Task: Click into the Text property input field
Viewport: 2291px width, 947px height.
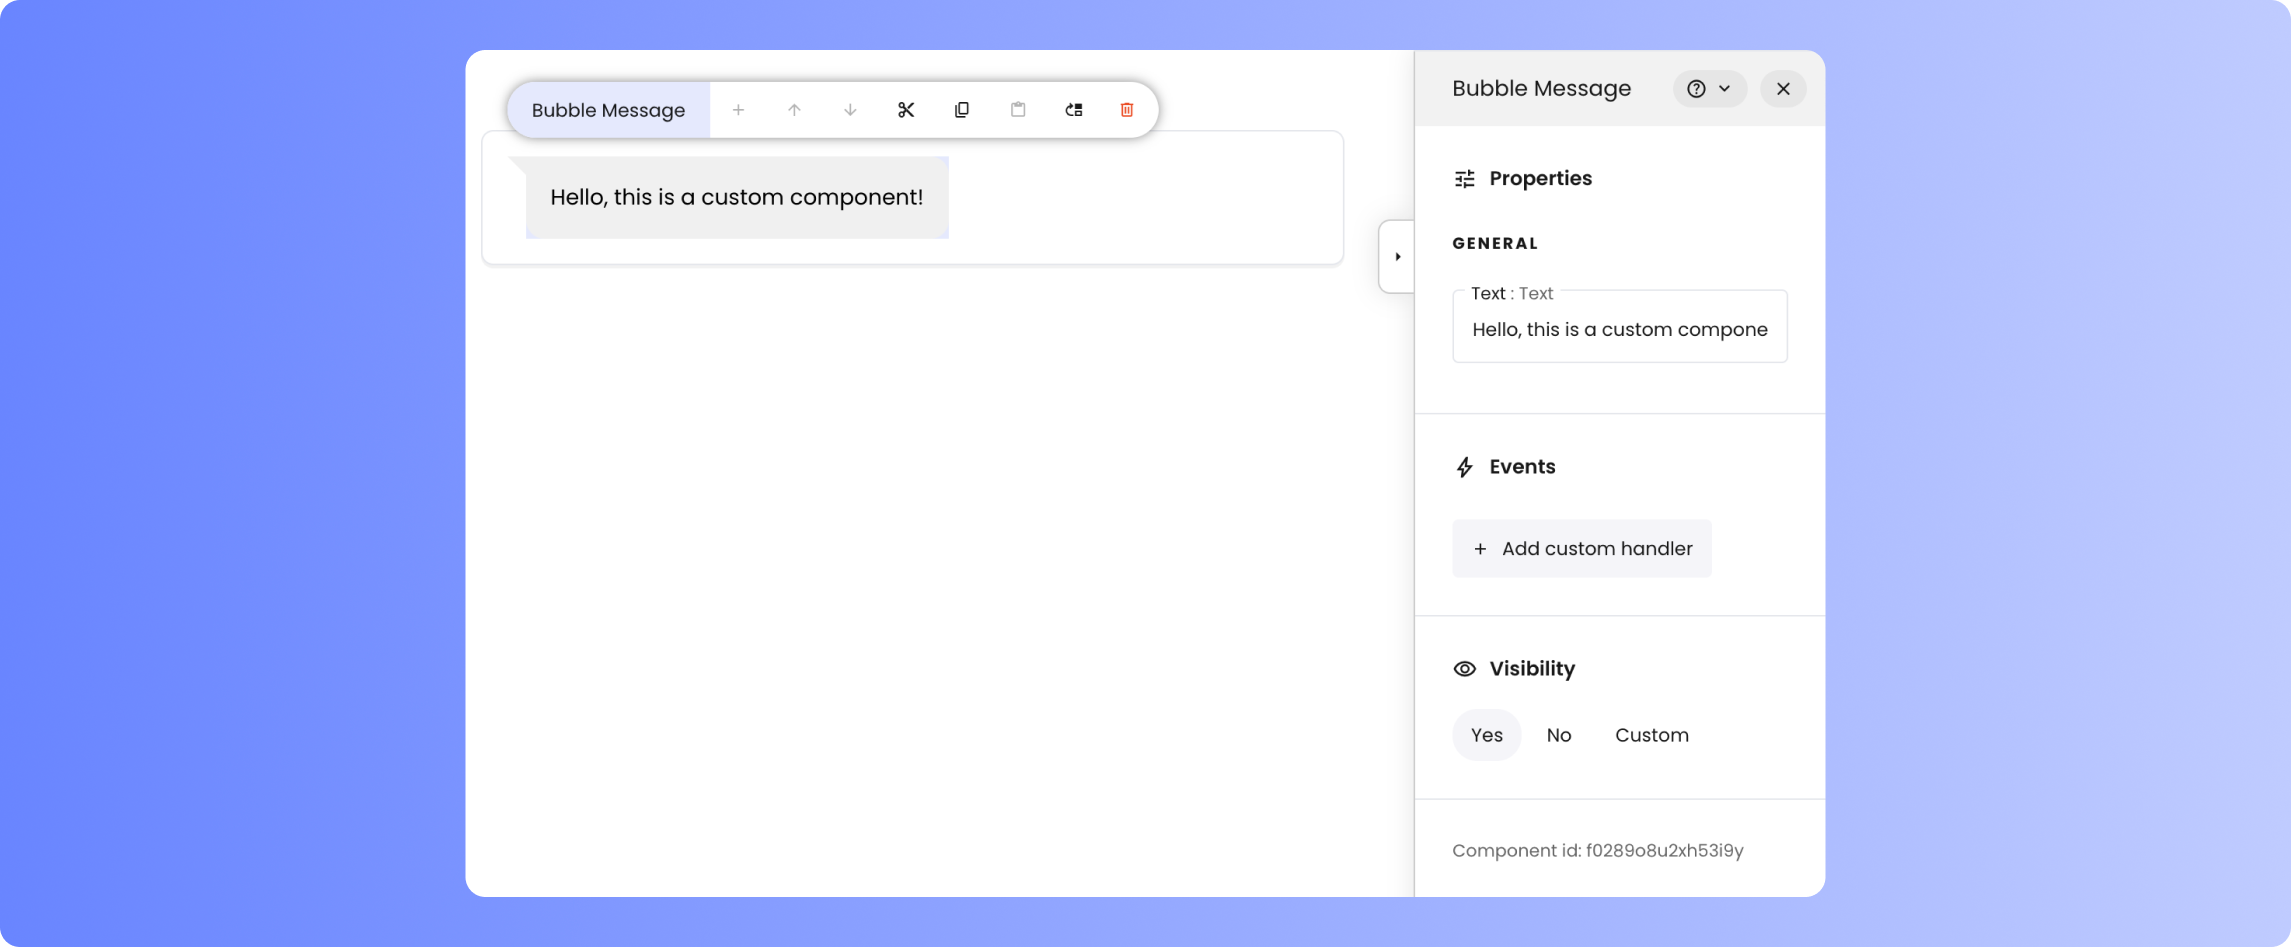Action: 1620,327
